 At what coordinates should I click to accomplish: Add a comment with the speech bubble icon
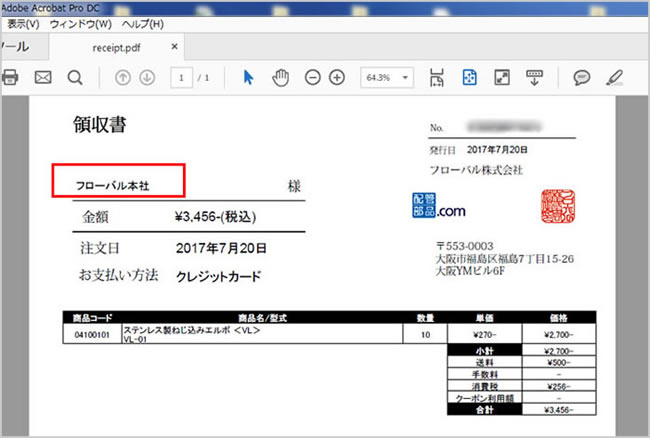[x=581, y=77]
